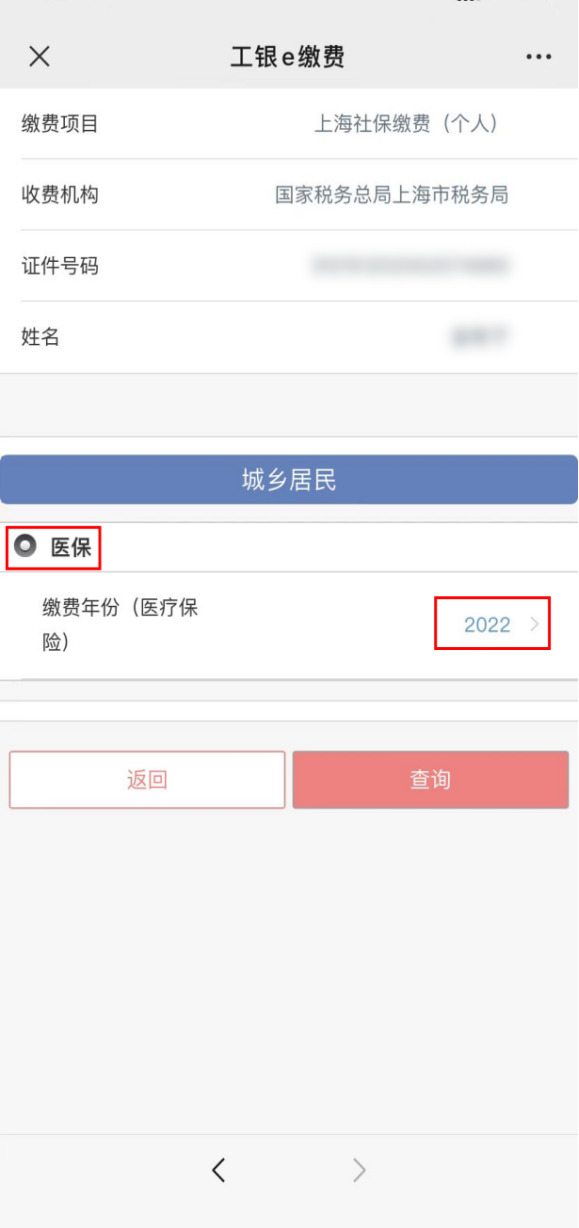Tap the 缴费项目 row
Screen dimensions: 579x1228
tap(289, 124)
